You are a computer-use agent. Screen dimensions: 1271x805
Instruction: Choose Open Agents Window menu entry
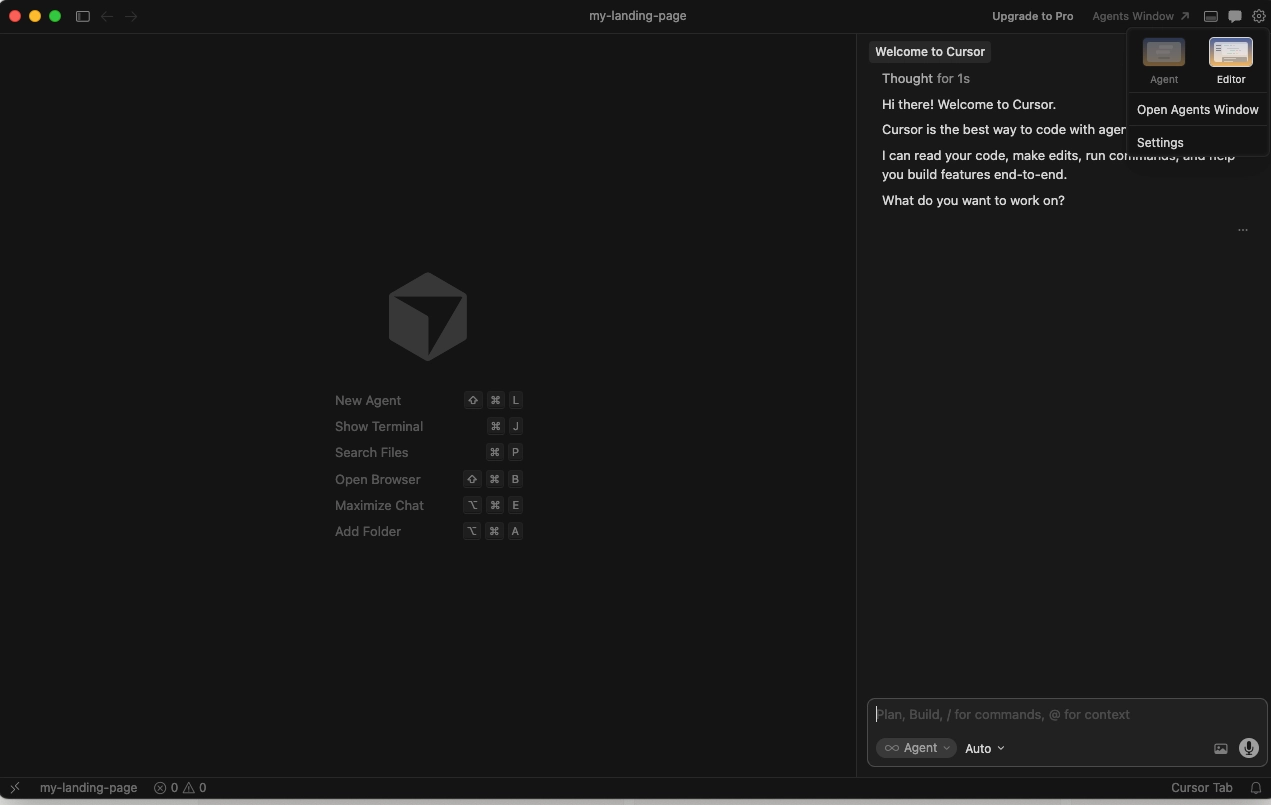coord(1198,110)
